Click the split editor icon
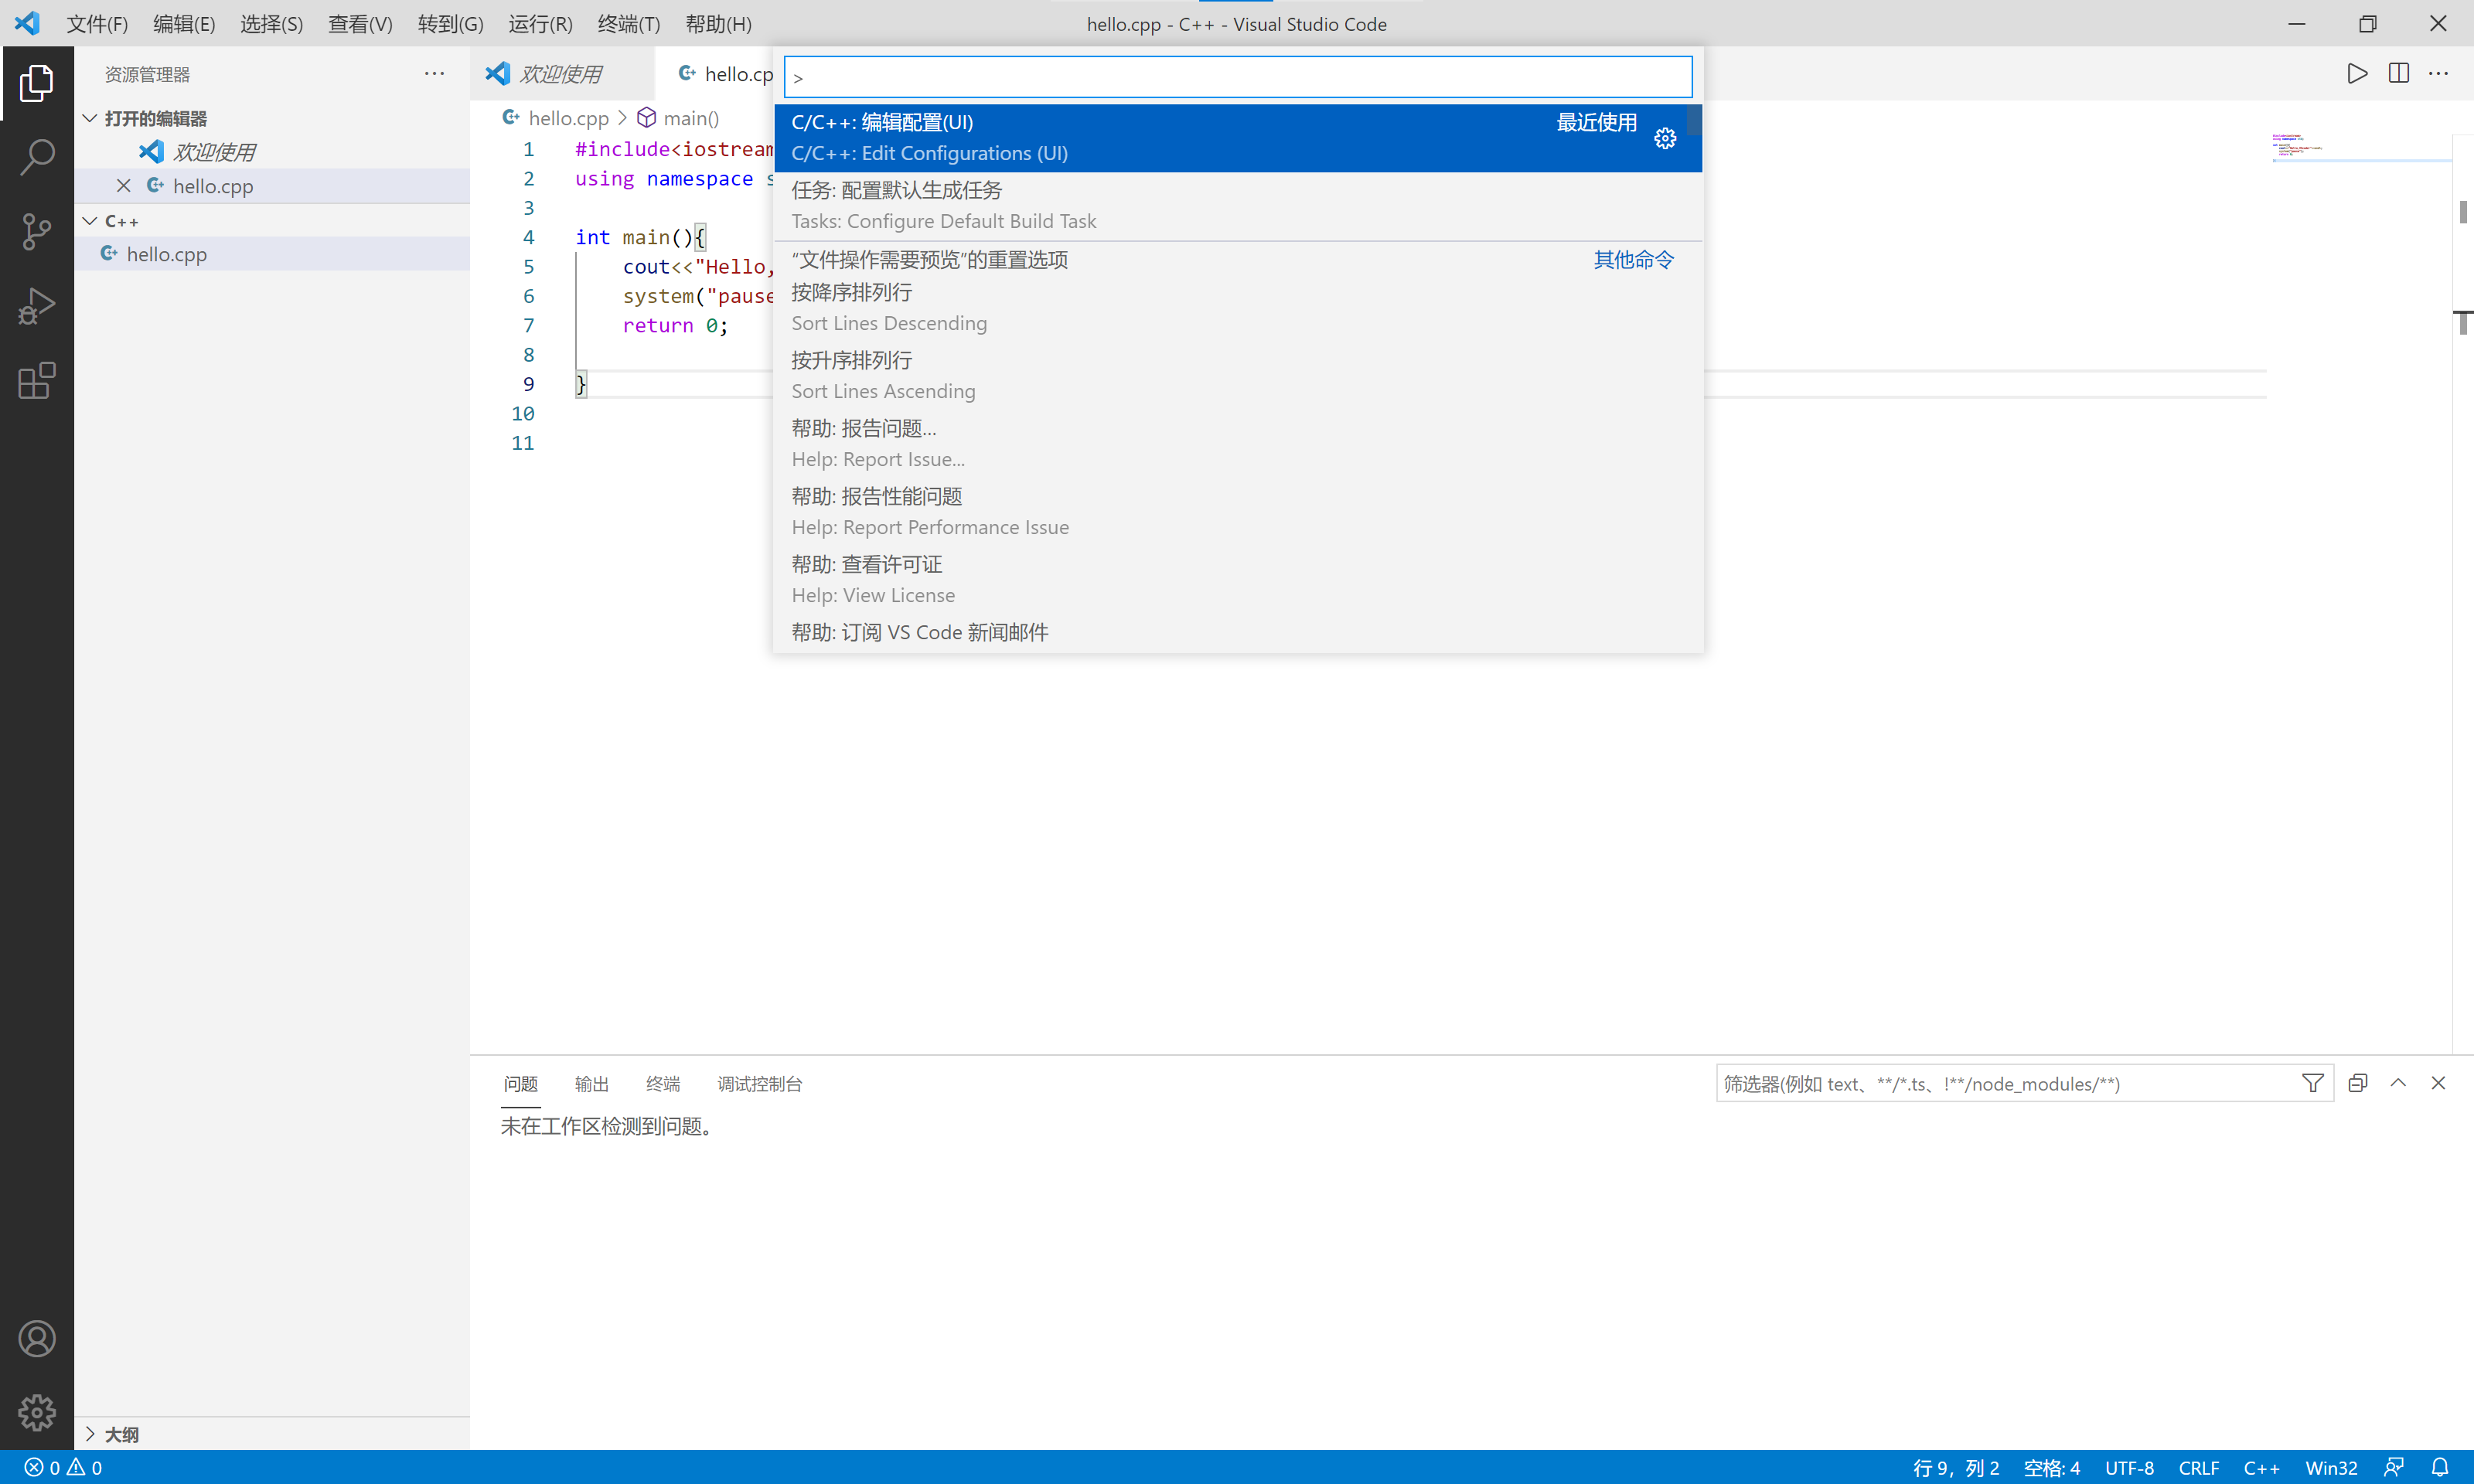 point(2398,74)
